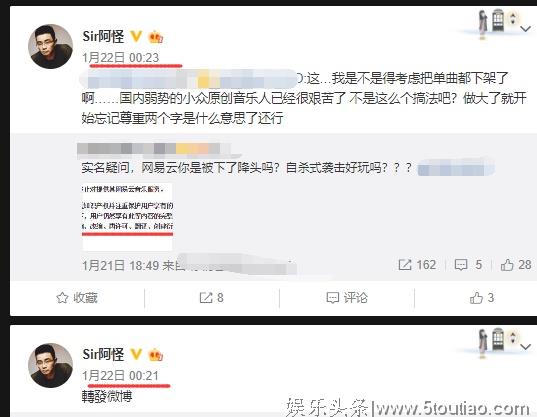537x417 pixels.
Task: Click Sir阿怪 username on first post
Action: click(x=103, y=36)
